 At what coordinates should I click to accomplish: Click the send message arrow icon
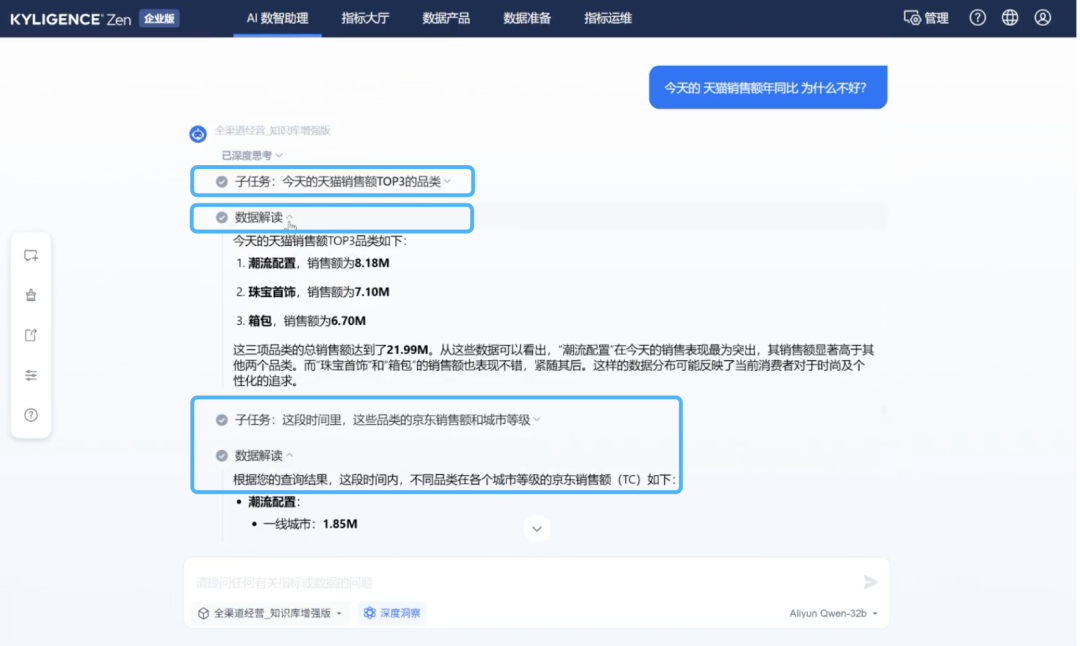point(871,582)
